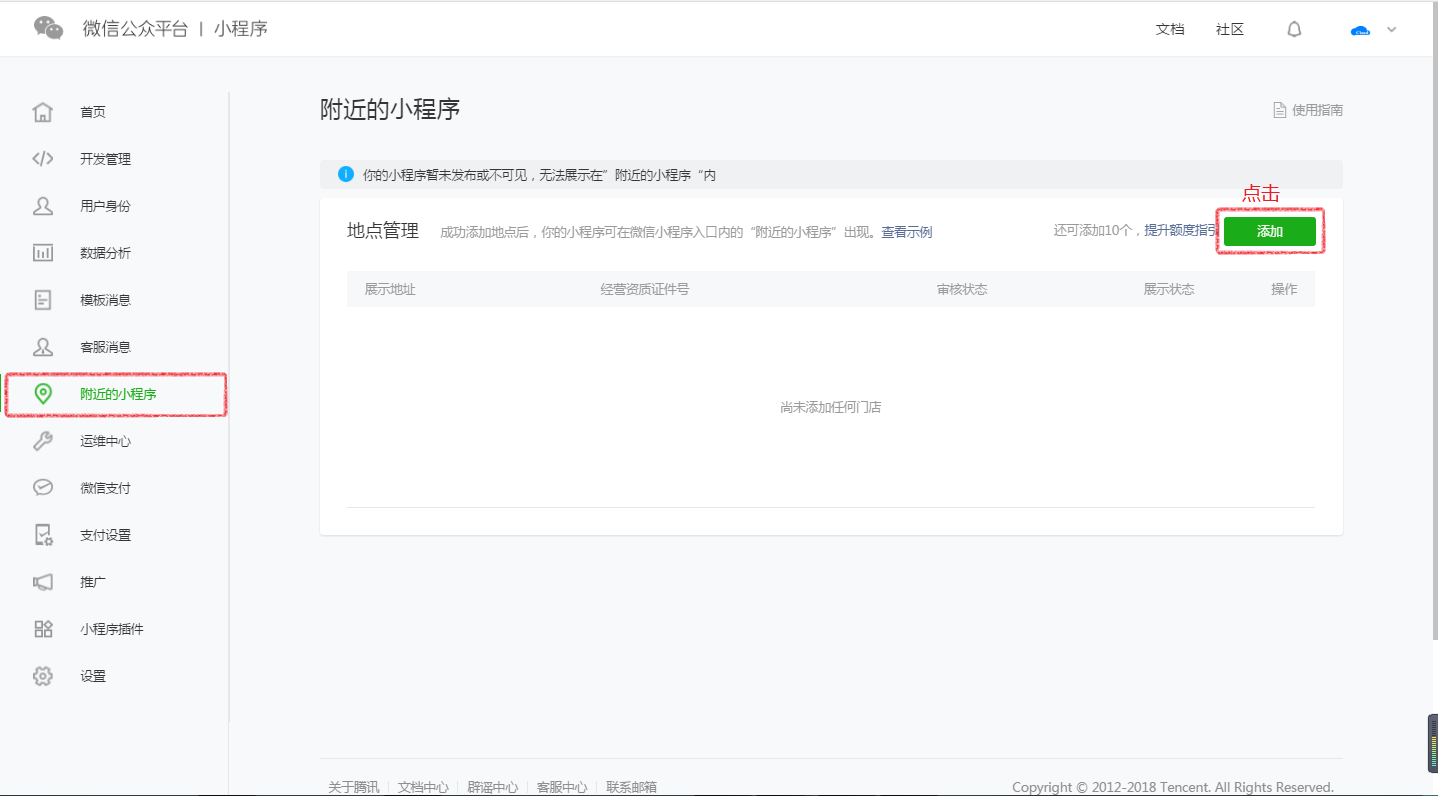Click the WeChat logo in the header
Image resolution: width=1438 pixels, height=796 pixels.
coord(48,28)
